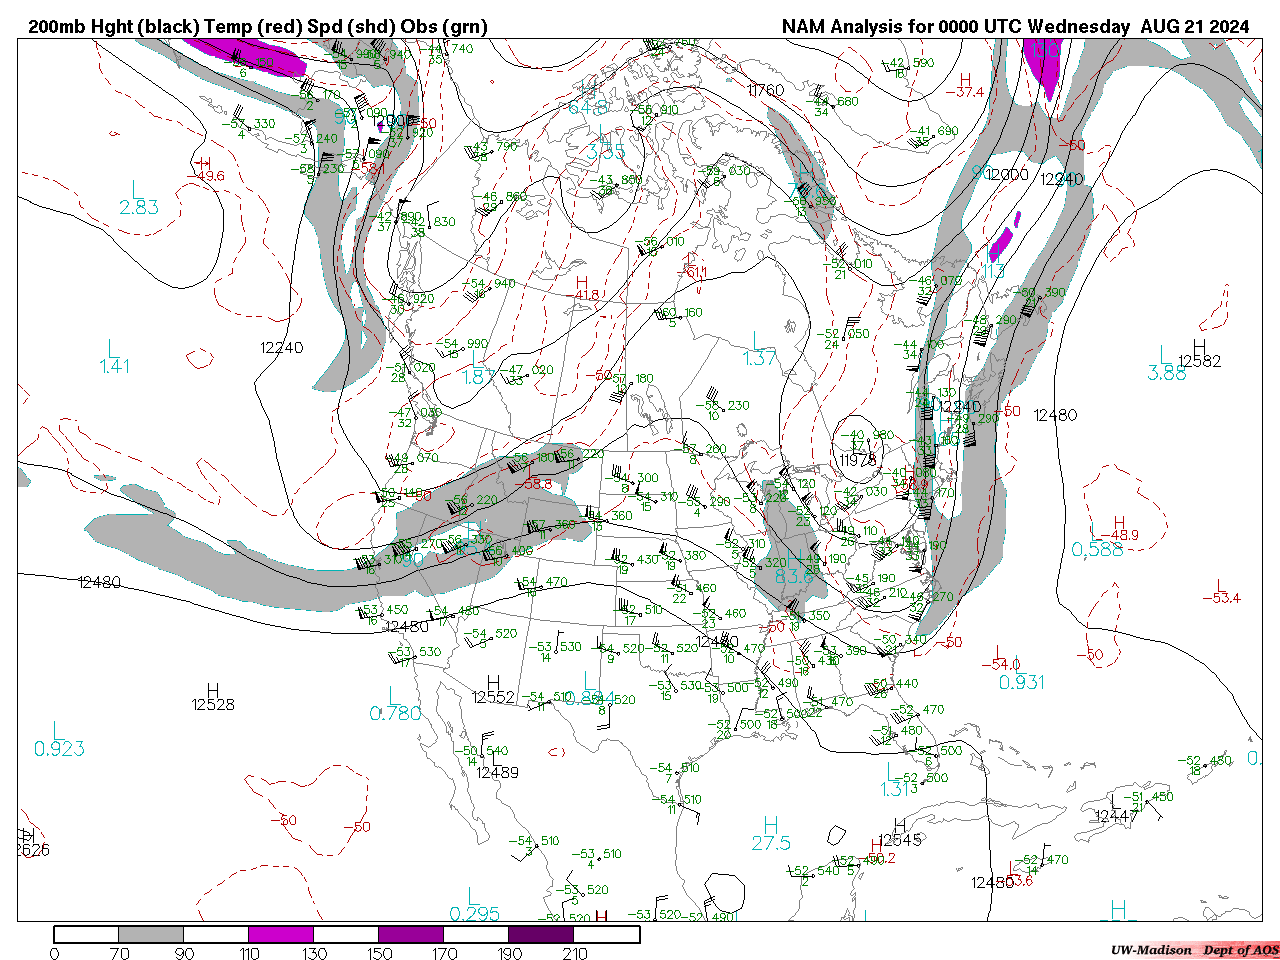Viewport: 1280px width, 960px height.
Task: Click the cyan L 2.83 marker
Action: tap(138, 198)
